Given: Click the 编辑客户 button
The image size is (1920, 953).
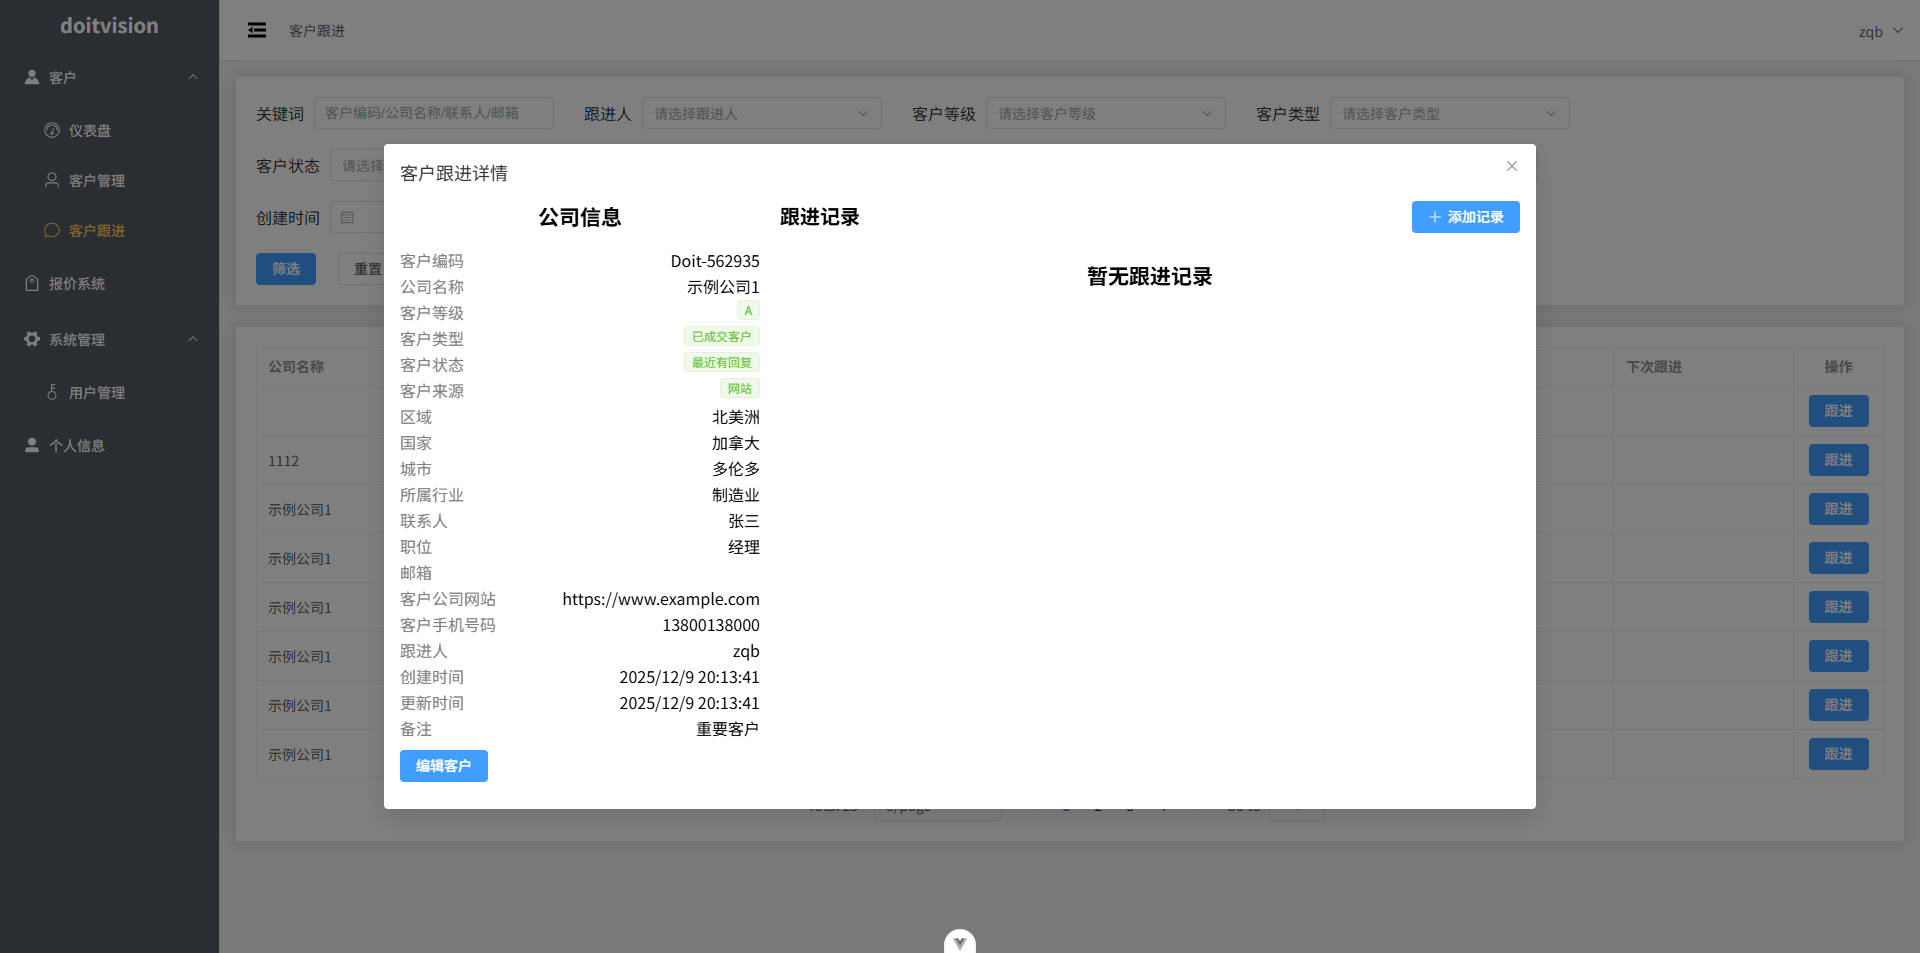Looking at the screenshot, I should coord(443,766).
